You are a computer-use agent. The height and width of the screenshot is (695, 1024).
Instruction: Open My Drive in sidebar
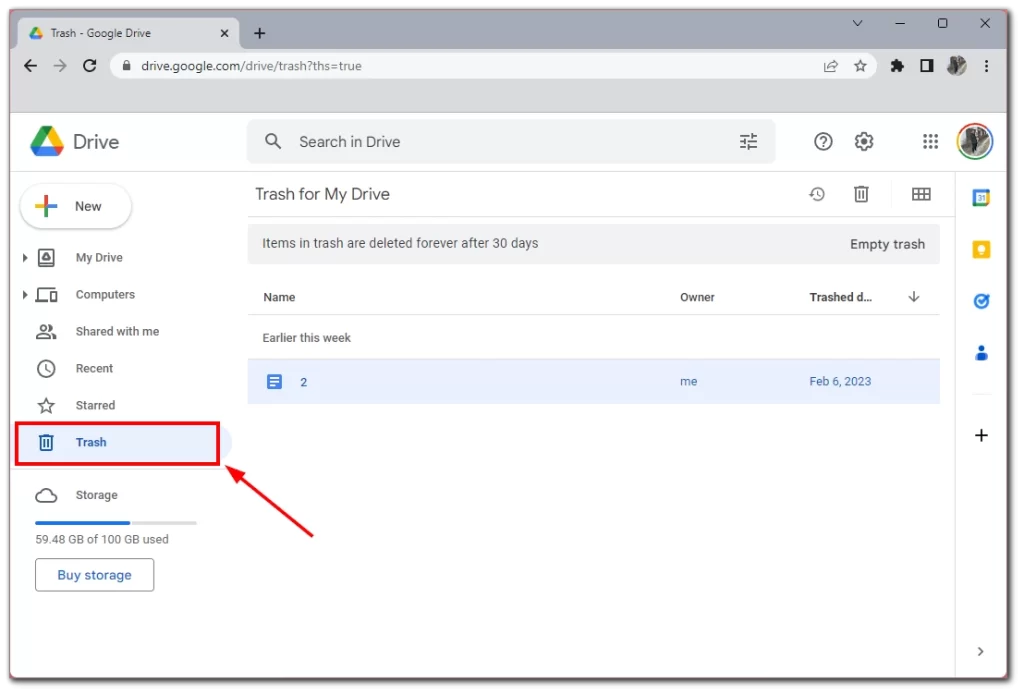pyautogui.click(x=99, y=257)
